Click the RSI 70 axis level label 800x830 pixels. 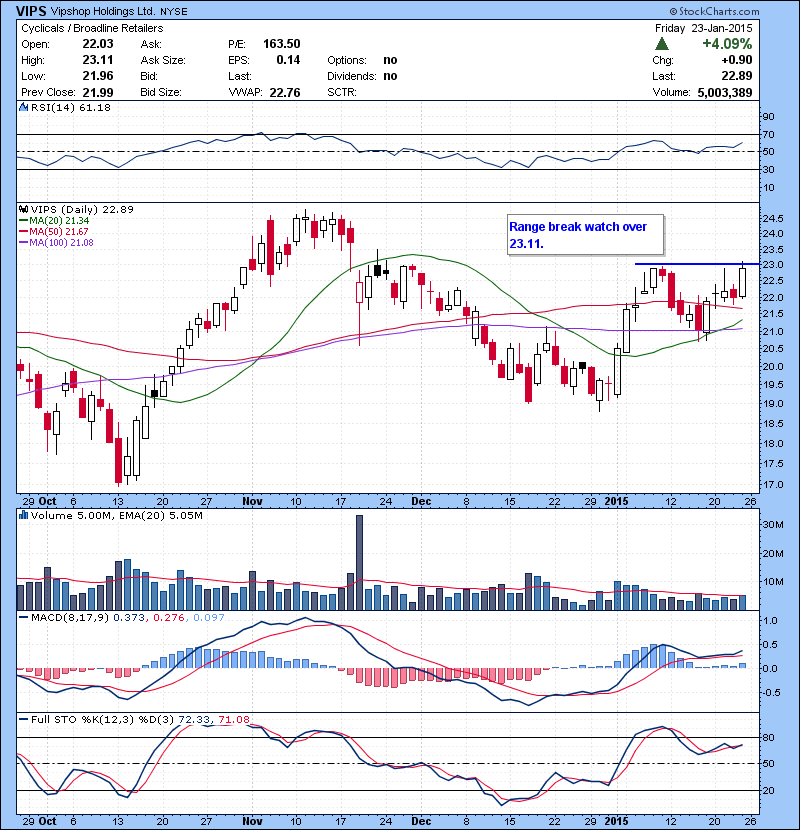768,134
